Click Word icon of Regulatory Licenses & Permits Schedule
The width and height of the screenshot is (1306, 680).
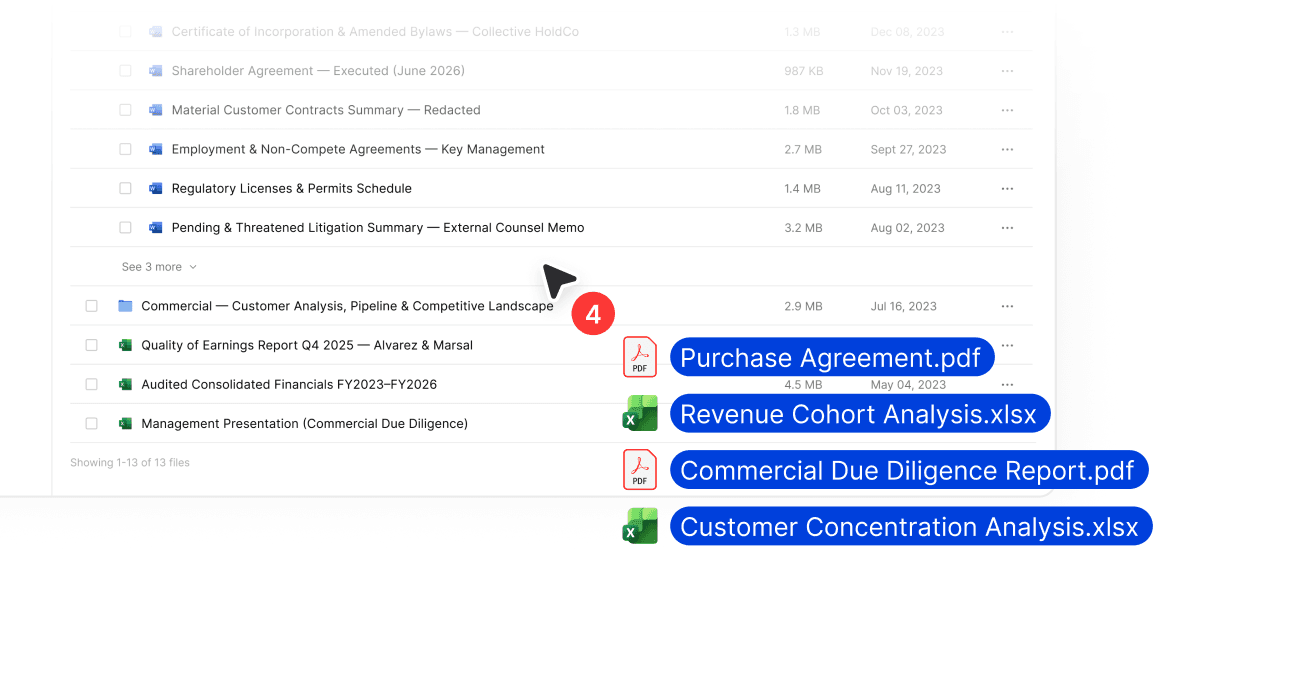point(155,188)
